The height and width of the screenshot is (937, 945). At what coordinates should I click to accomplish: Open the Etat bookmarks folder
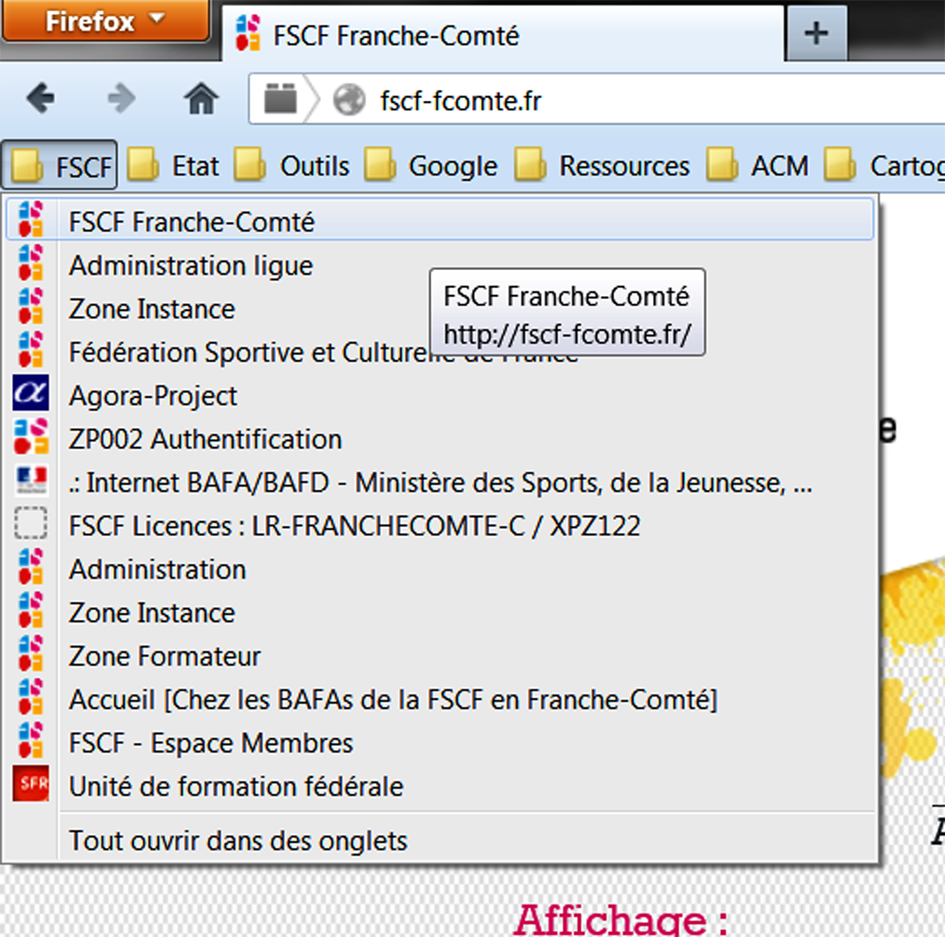pos(174,165)
